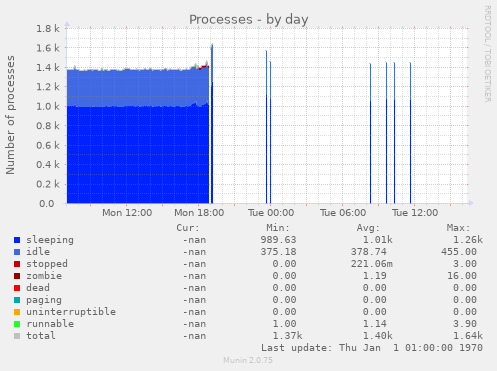Click the 'Cur:' column header
497x371 pixels.
coord(188,228)
